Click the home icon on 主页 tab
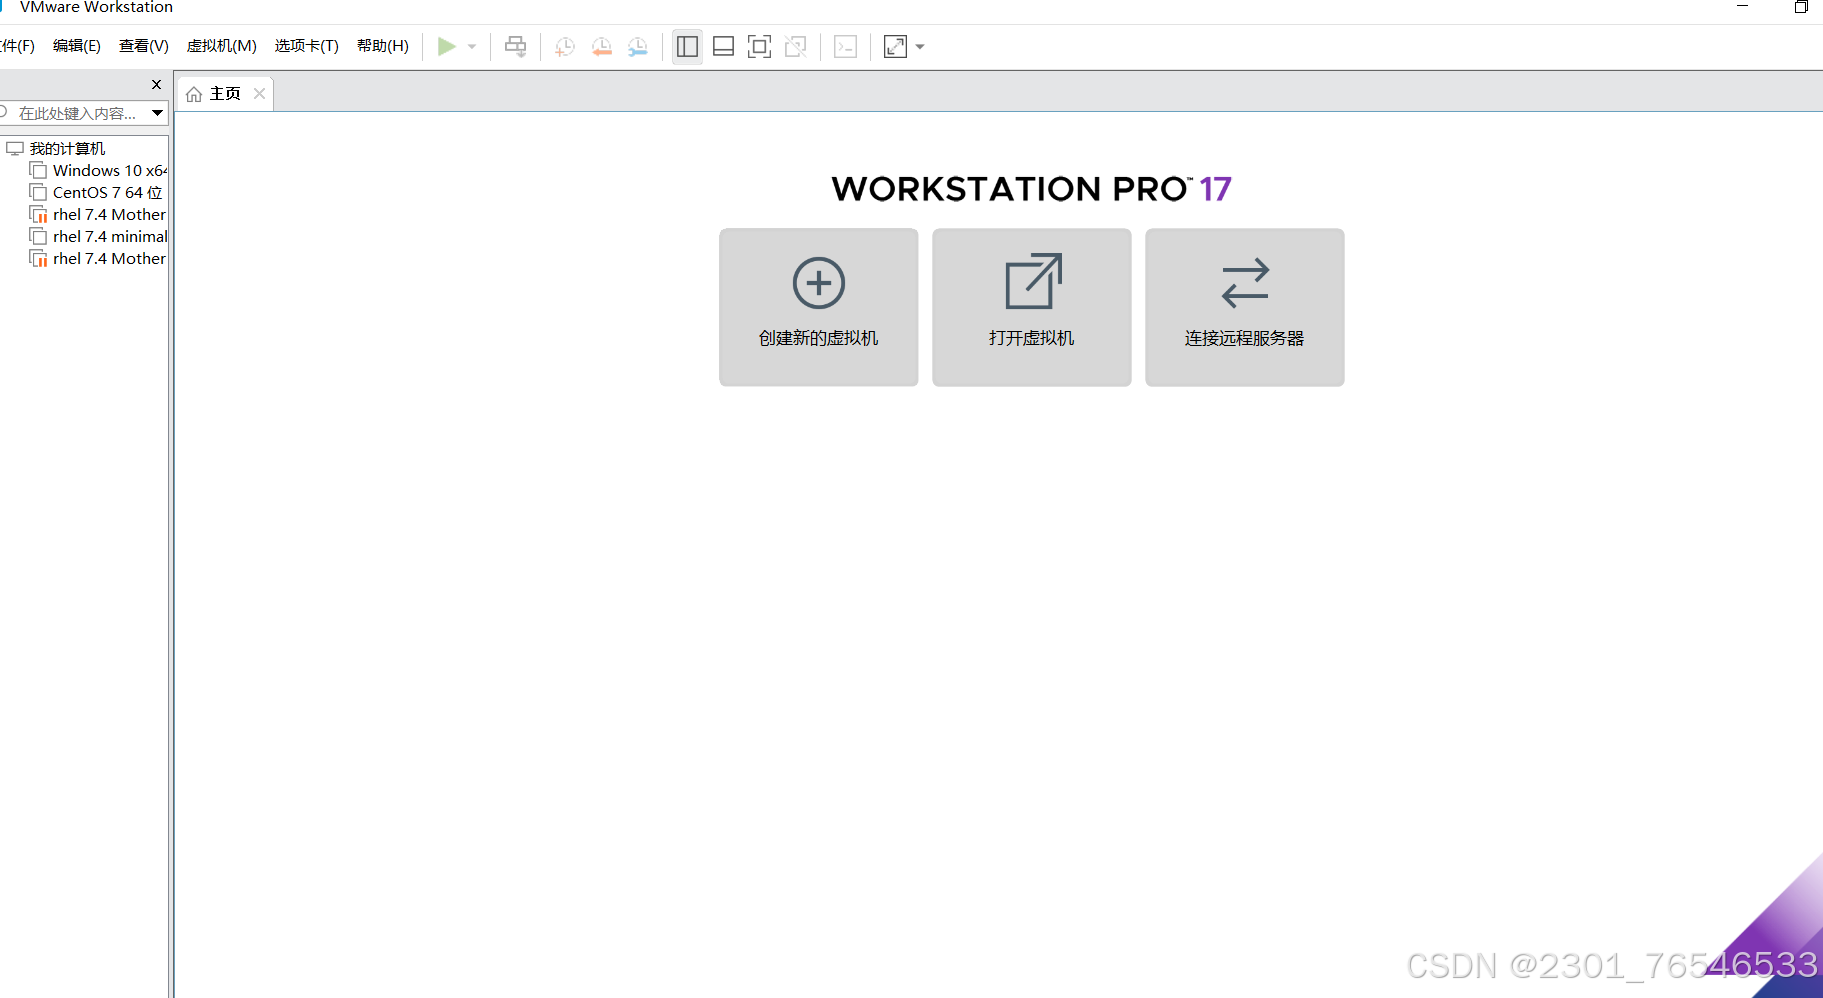 (194, 94)
